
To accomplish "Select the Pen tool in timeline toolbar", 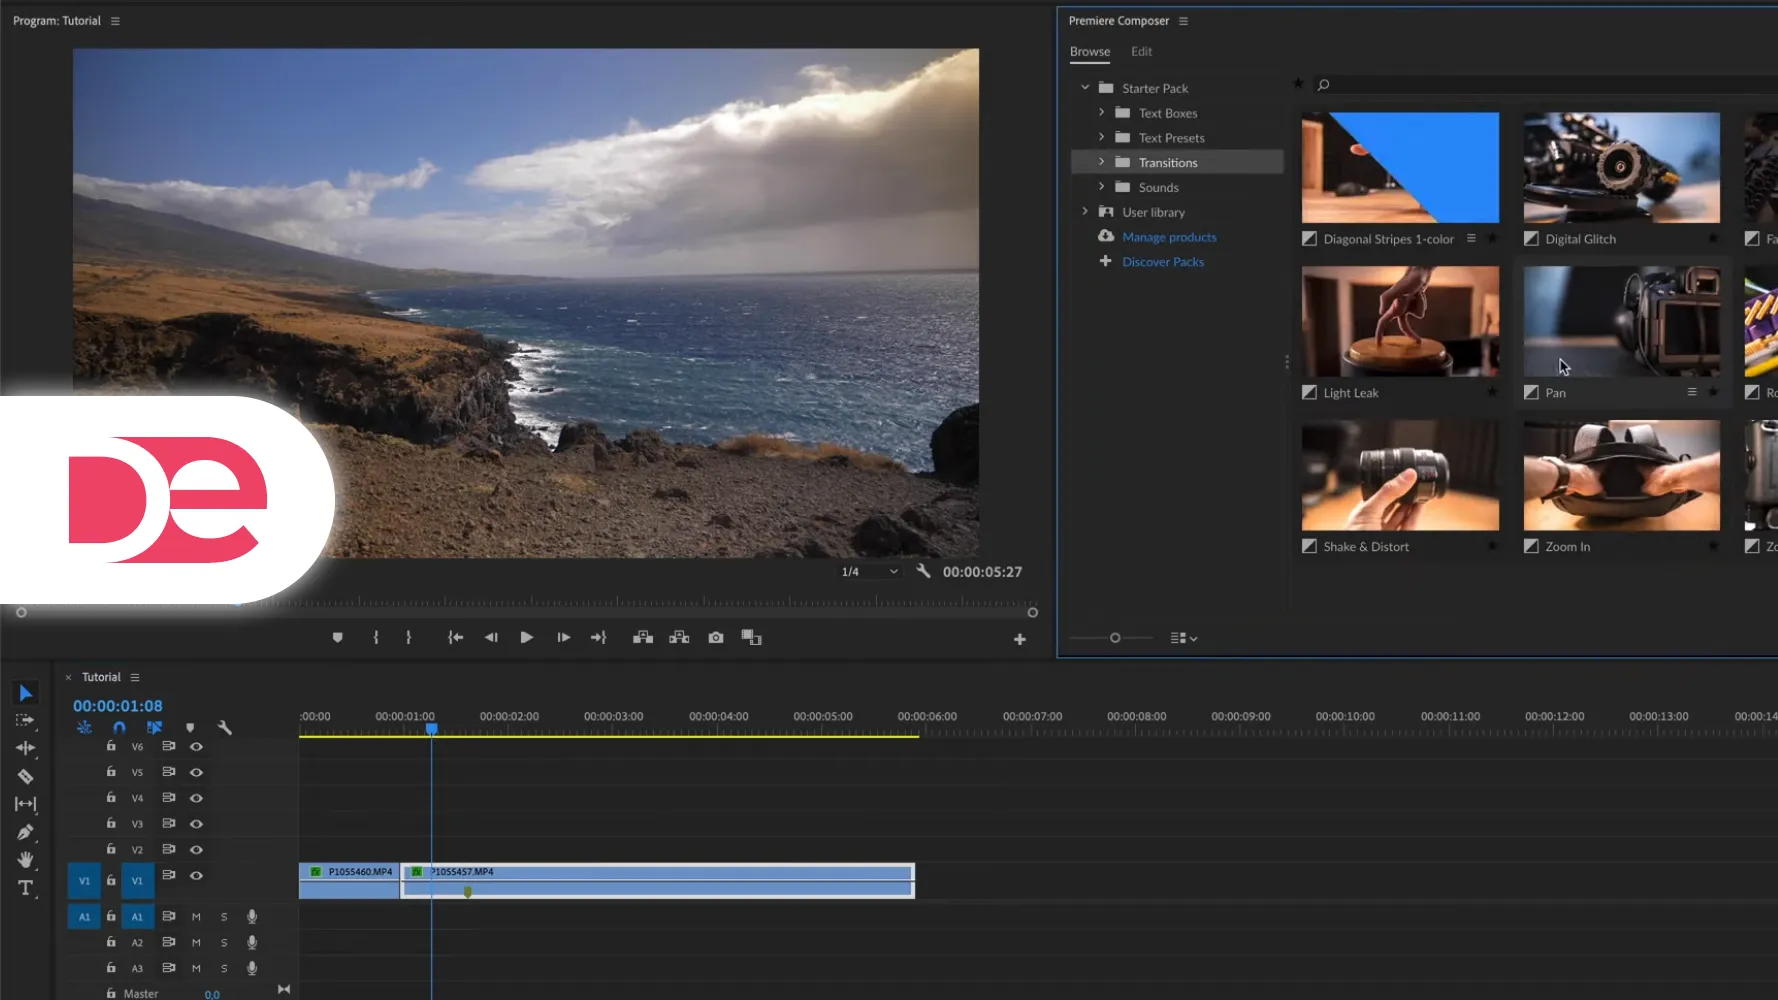I will point(25,832).
